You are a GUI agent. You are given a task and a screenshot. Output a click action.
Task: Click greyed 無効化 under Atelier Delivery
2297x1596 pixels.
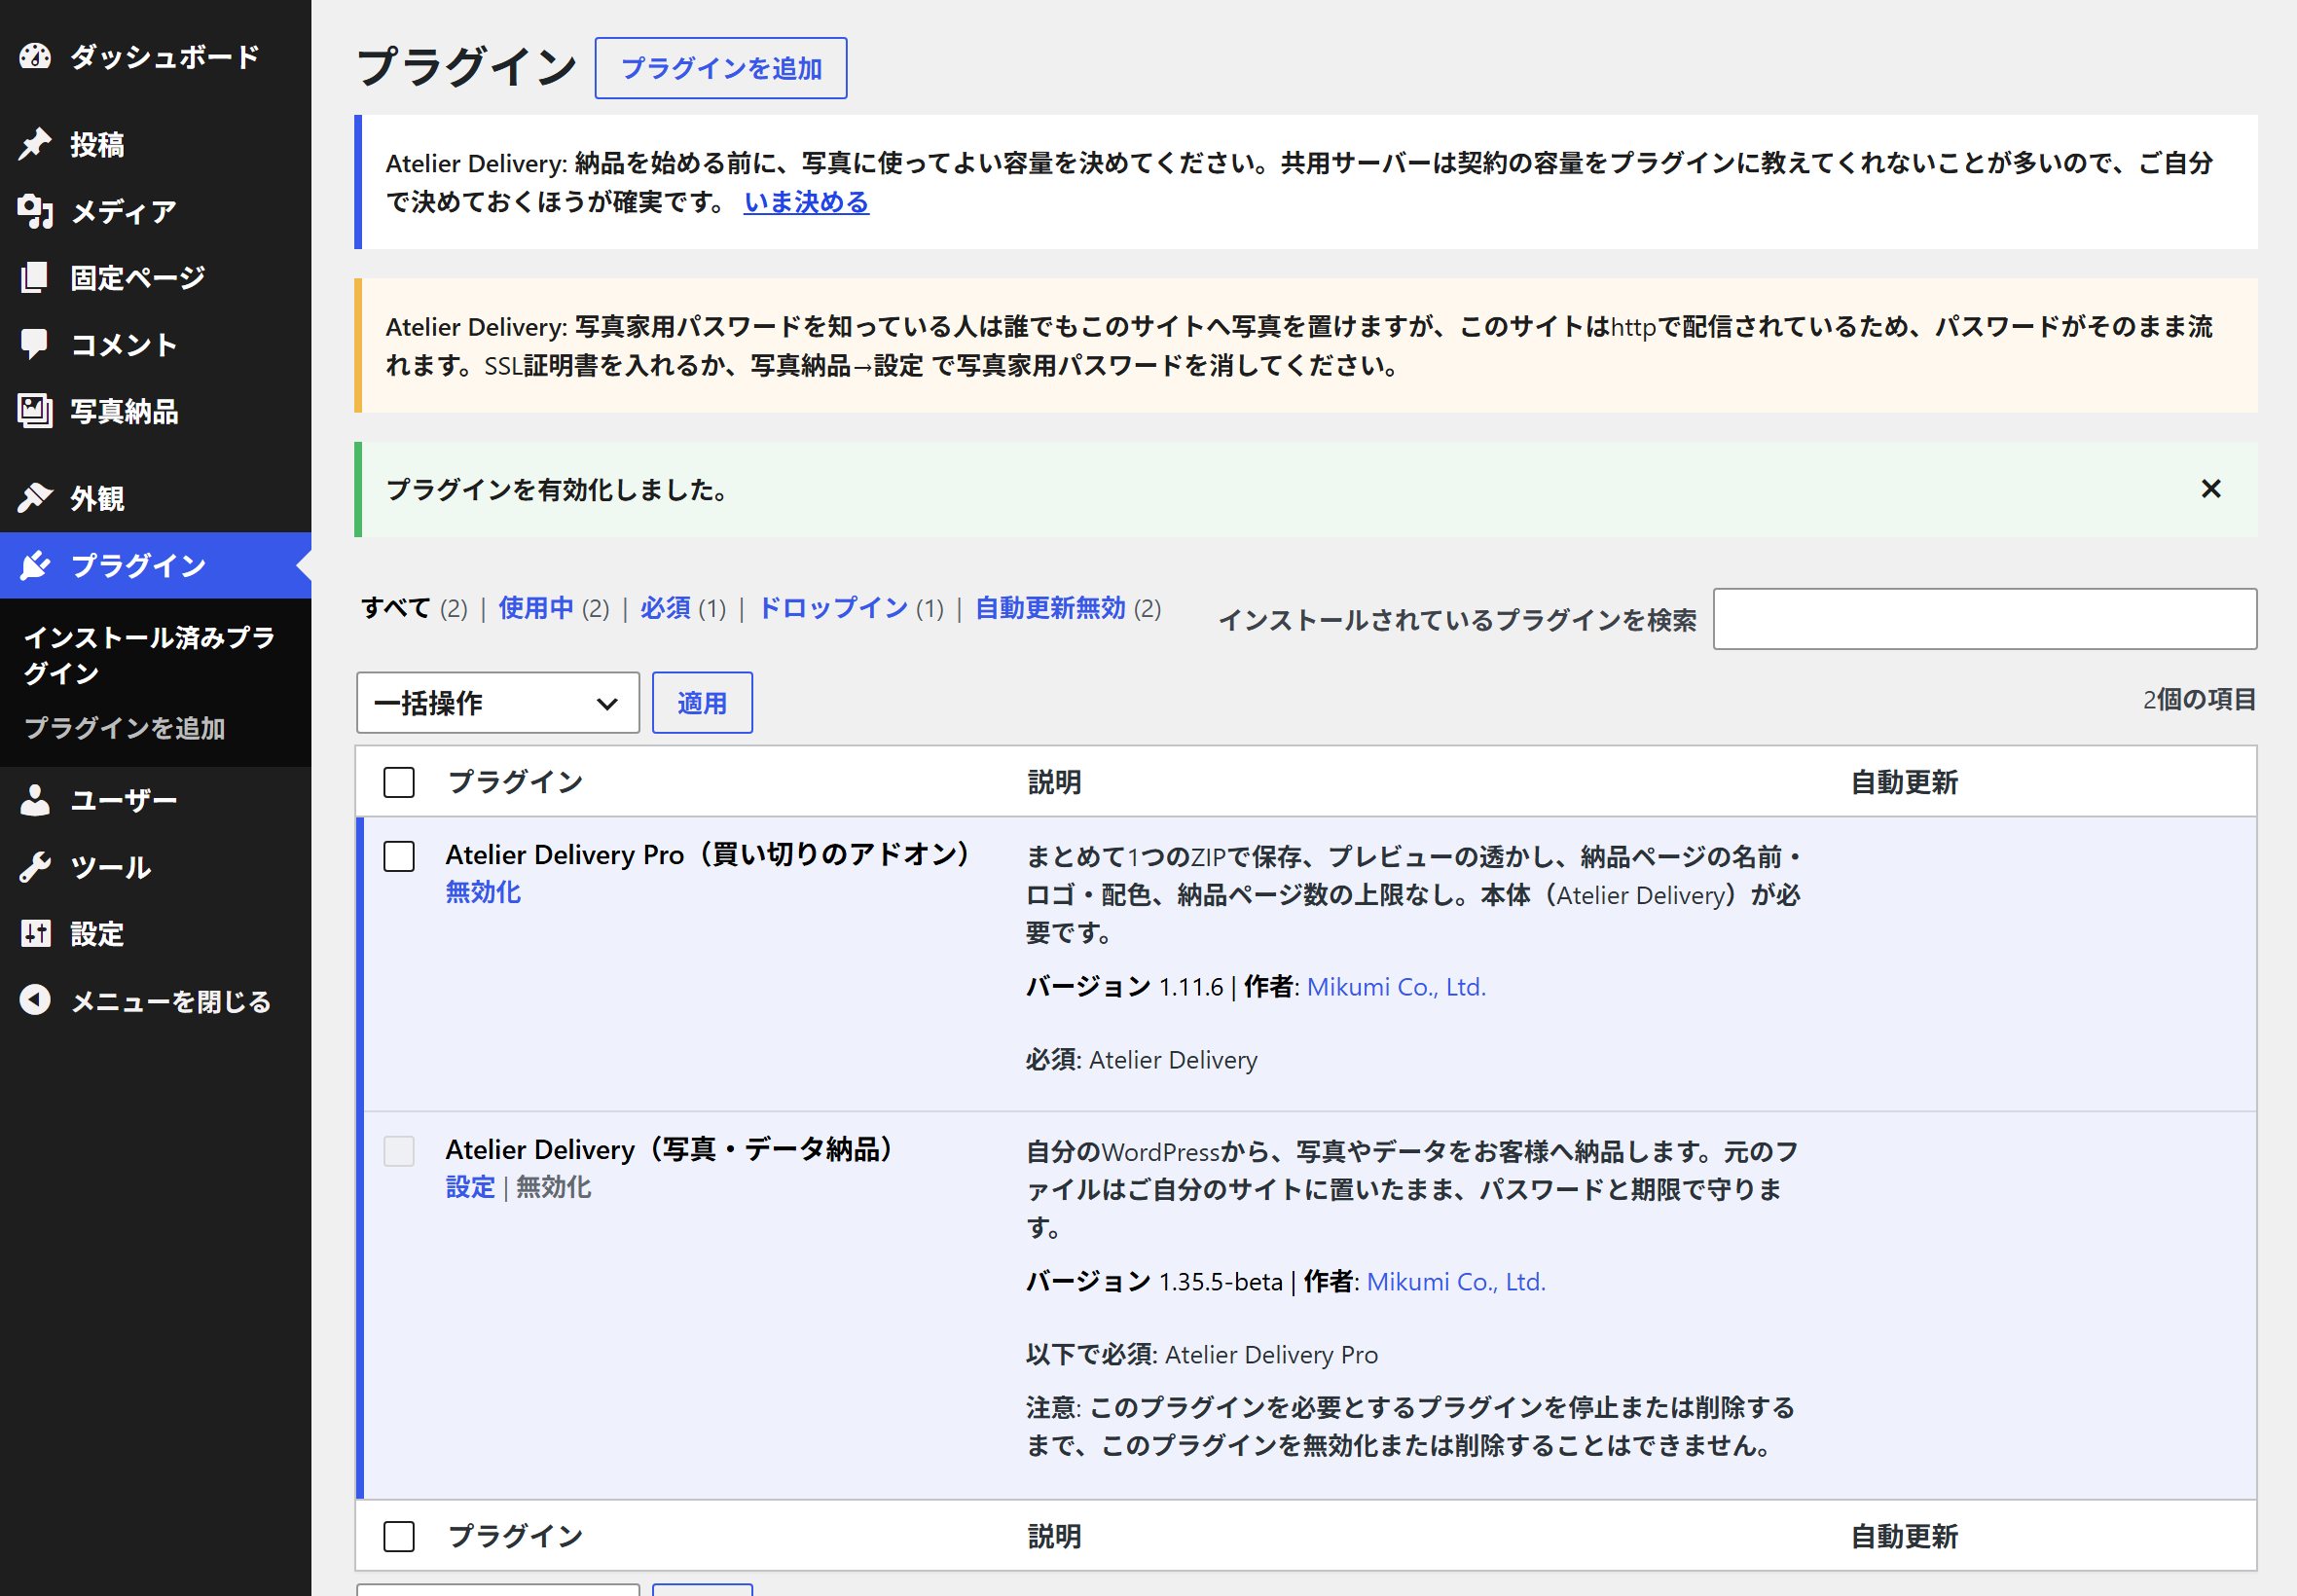tap(553, 1187)
